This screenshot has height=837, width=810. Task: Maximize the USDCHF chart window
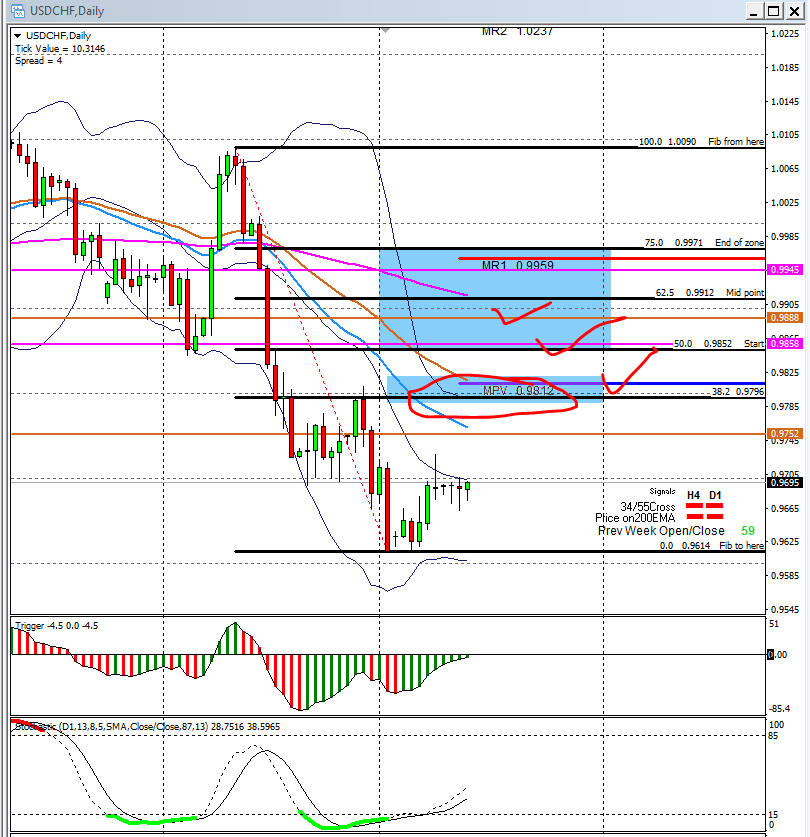[771, 12]
